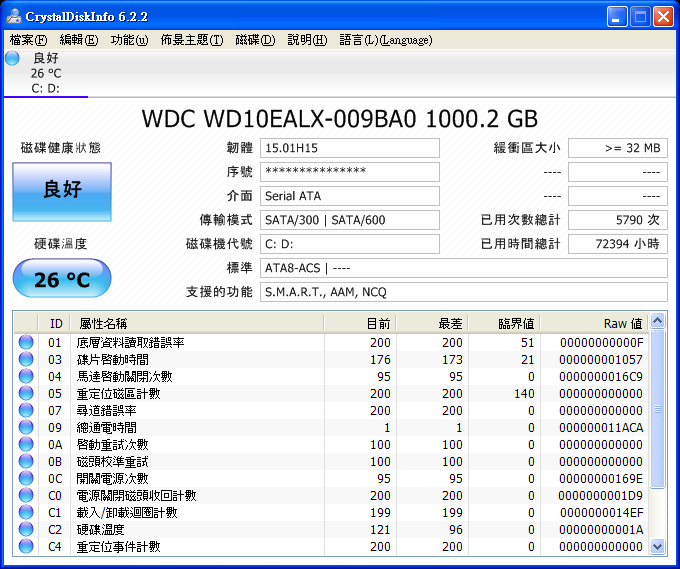This screenshot has width=680, height=569.
Task: Select the 開關電源次數 row
Action: coord(331,478)
